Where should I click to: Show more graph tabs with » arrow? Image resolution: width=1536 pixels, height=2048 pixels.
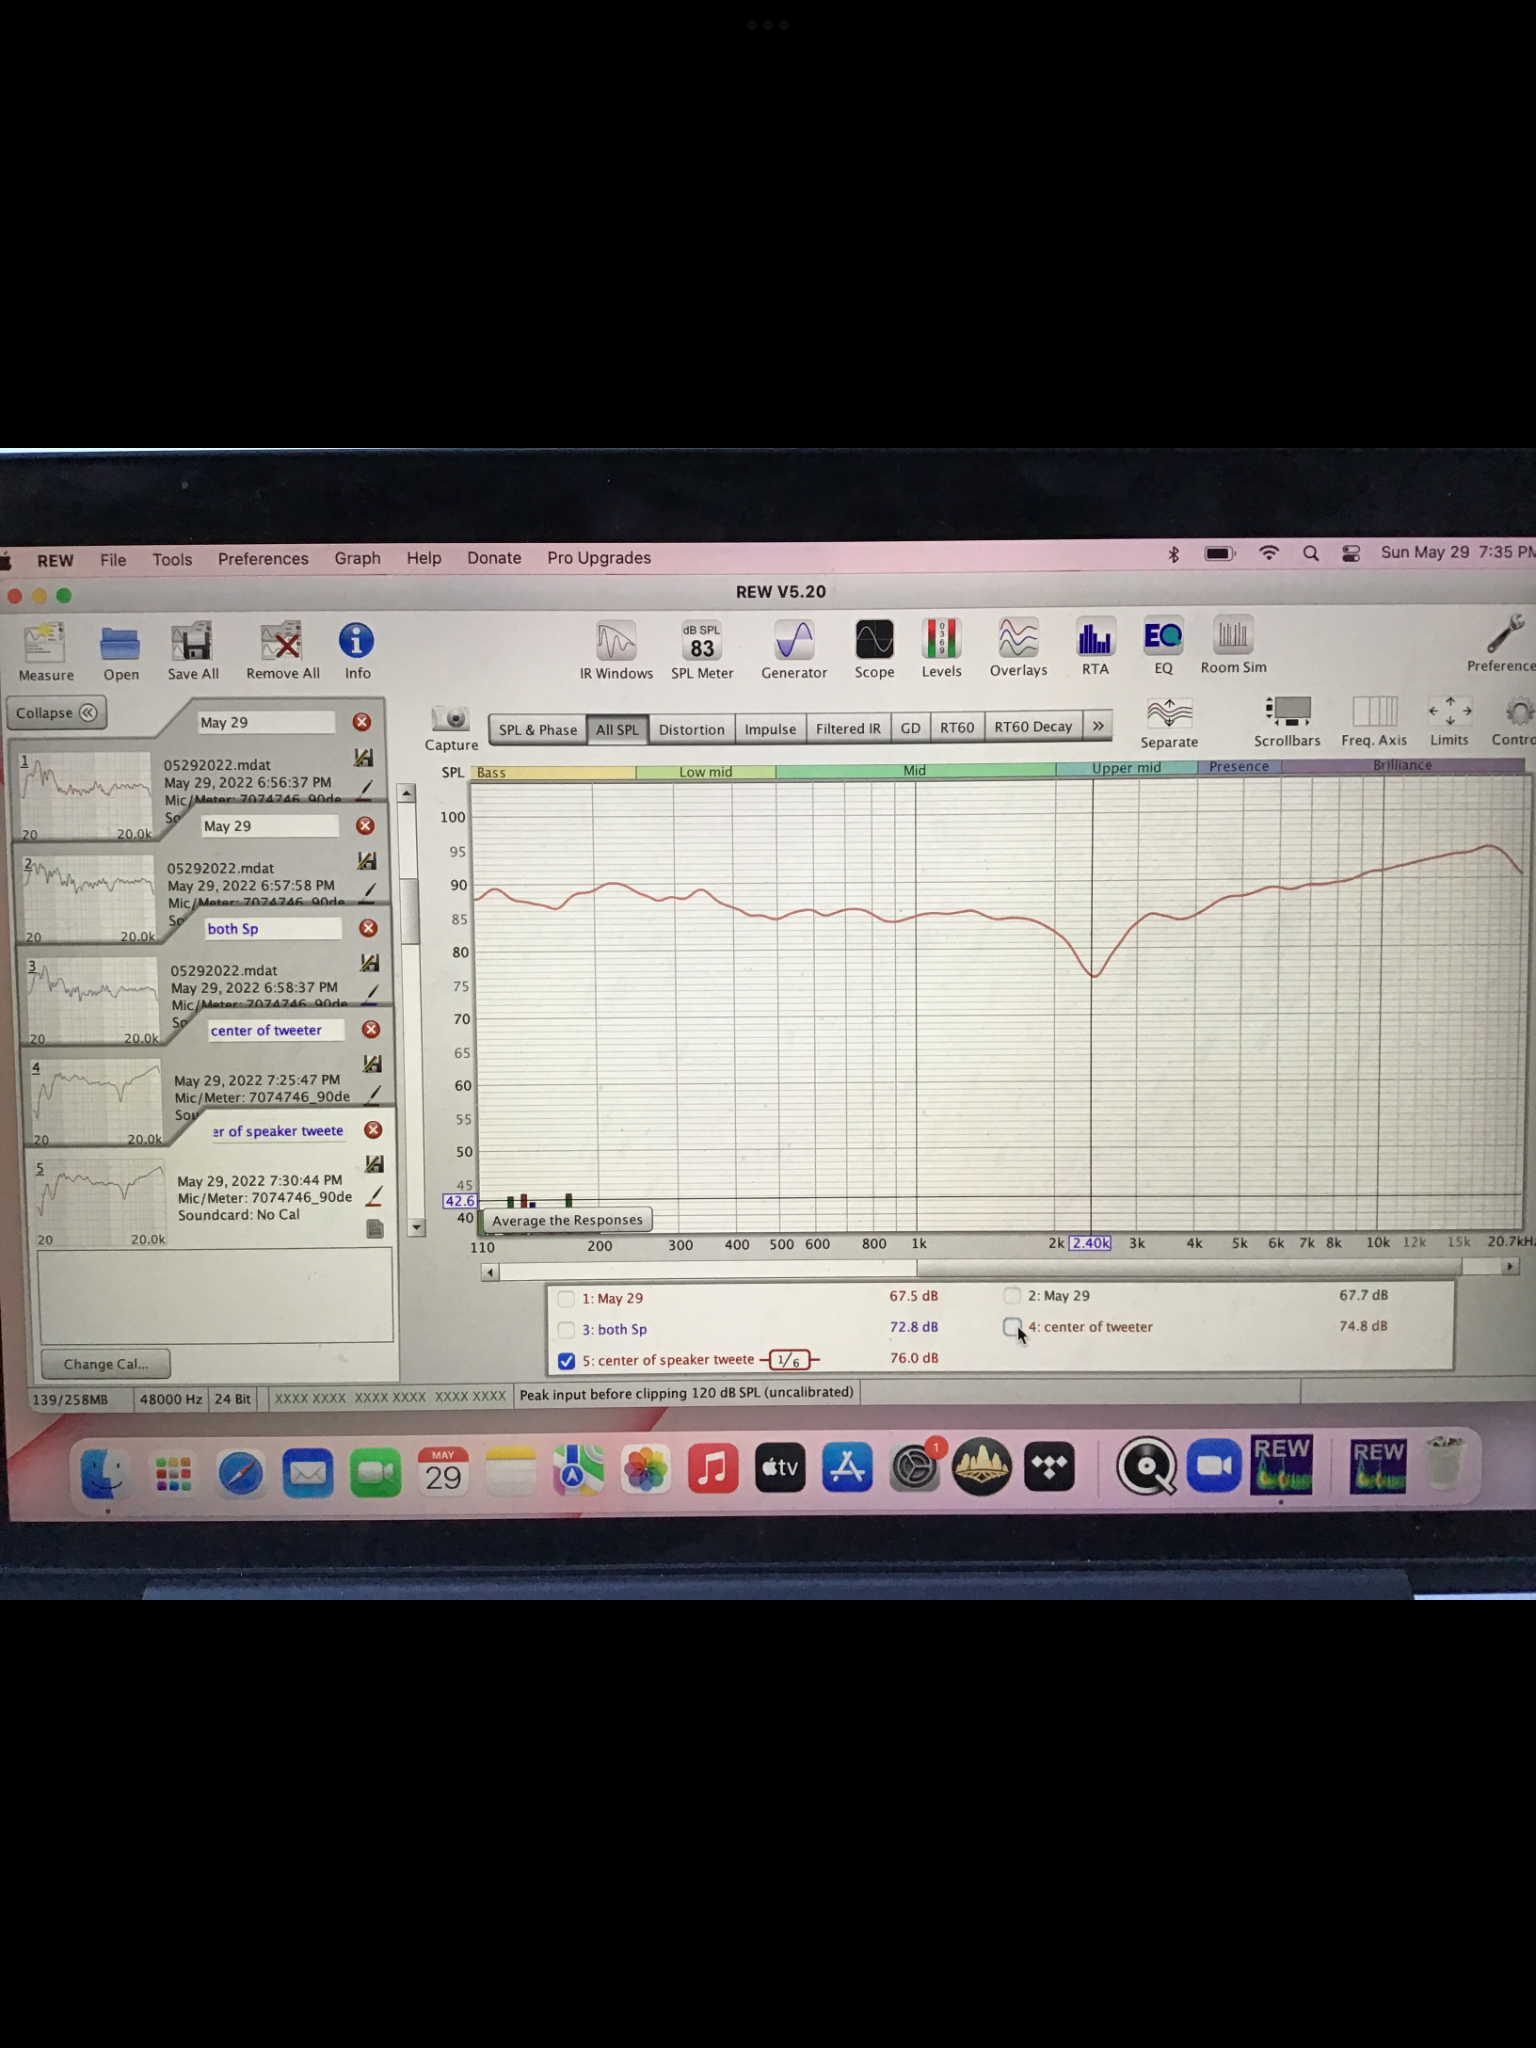[x=1098, y=726]
